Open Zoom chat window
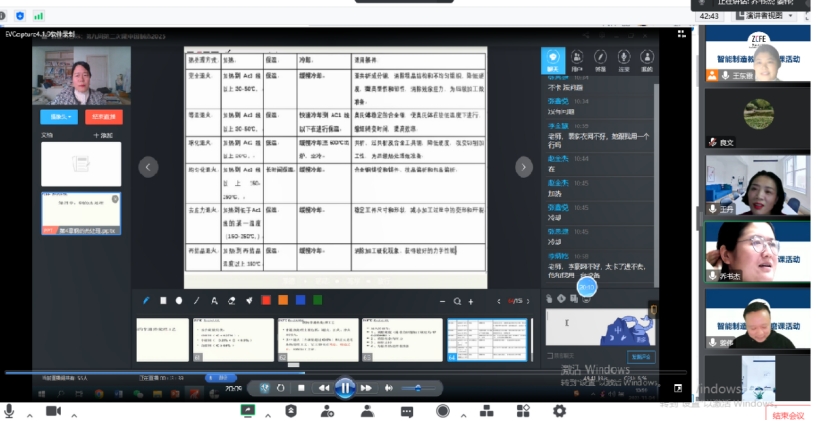The width and height of the screenshot is (830, 421). pos(407,411)
